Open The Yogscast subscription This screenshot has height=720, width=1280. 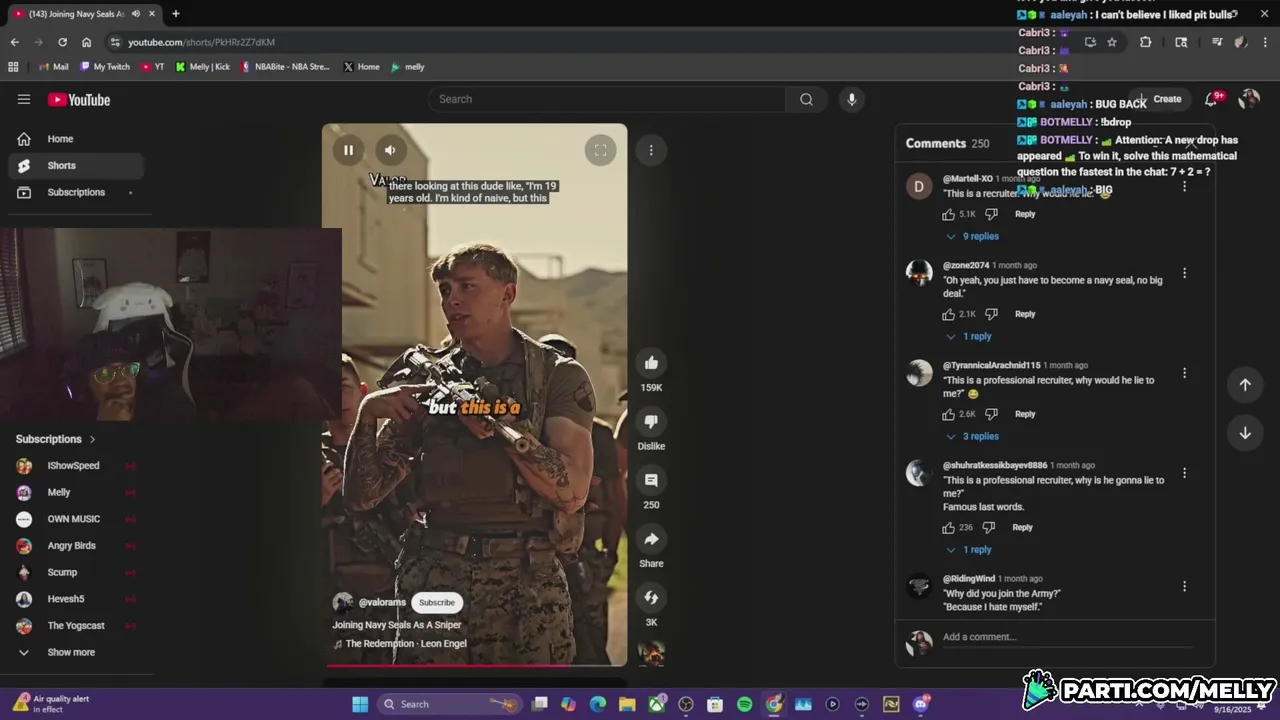tap(76, 626)
